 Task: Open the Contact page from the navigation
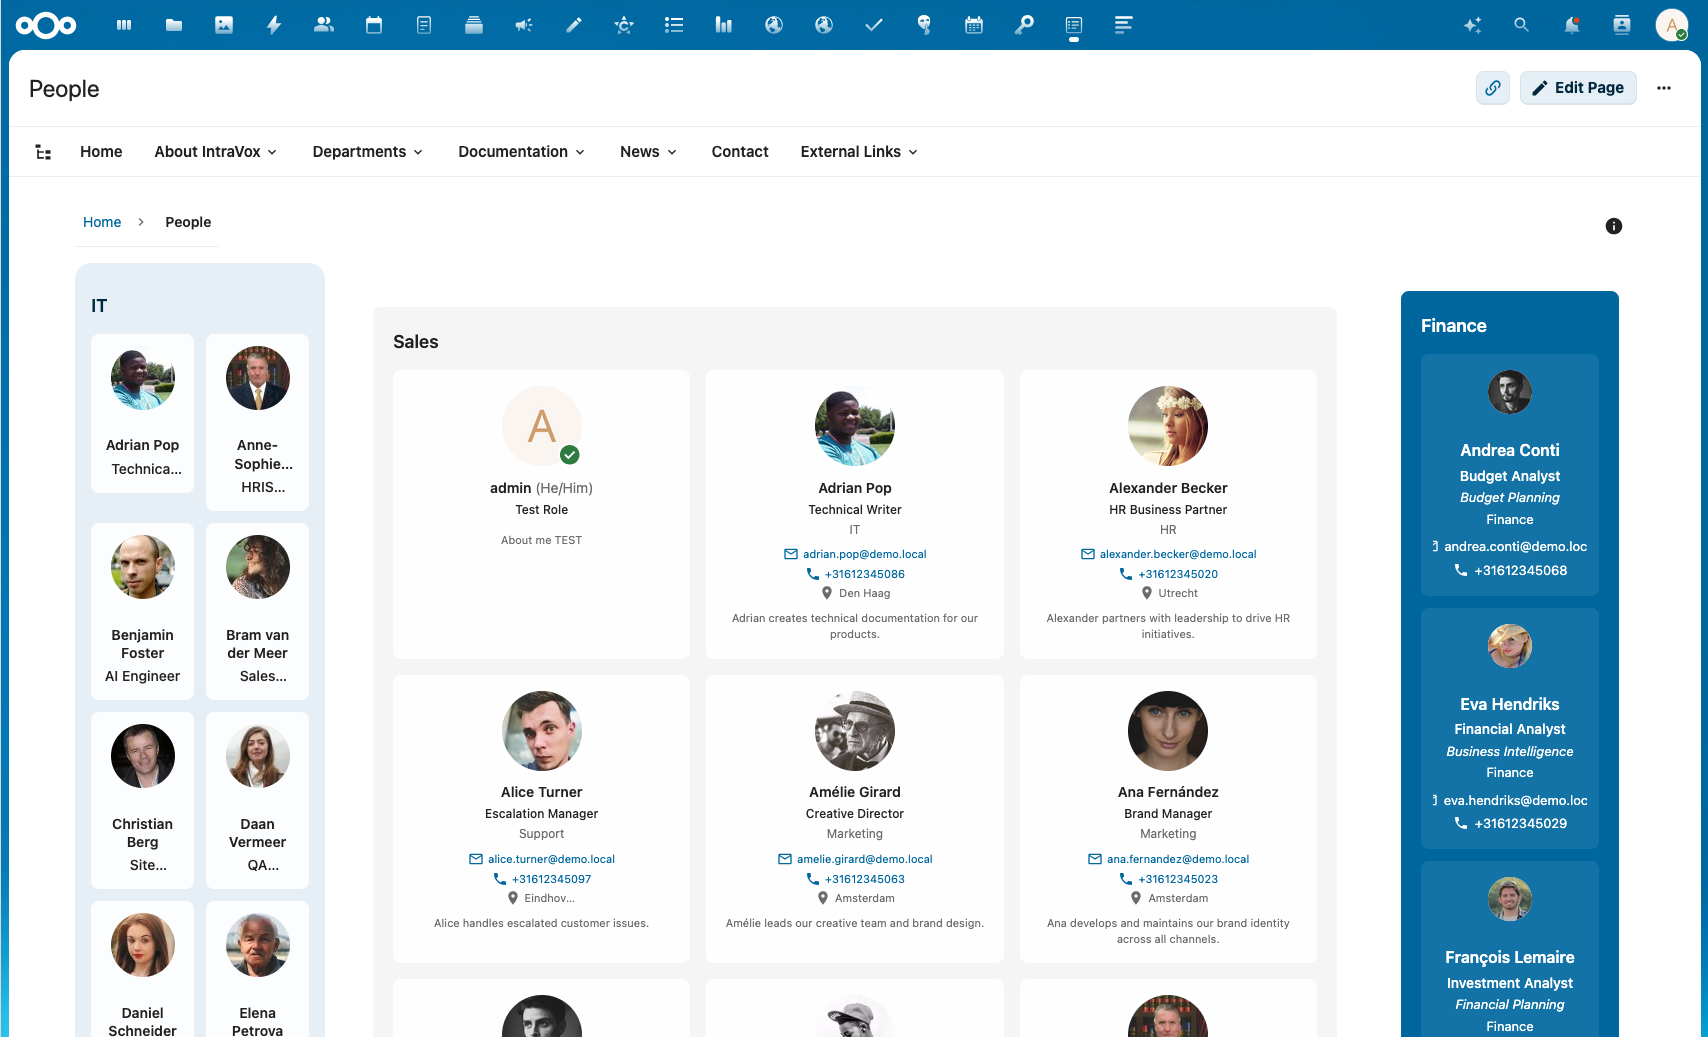point(740,152)
